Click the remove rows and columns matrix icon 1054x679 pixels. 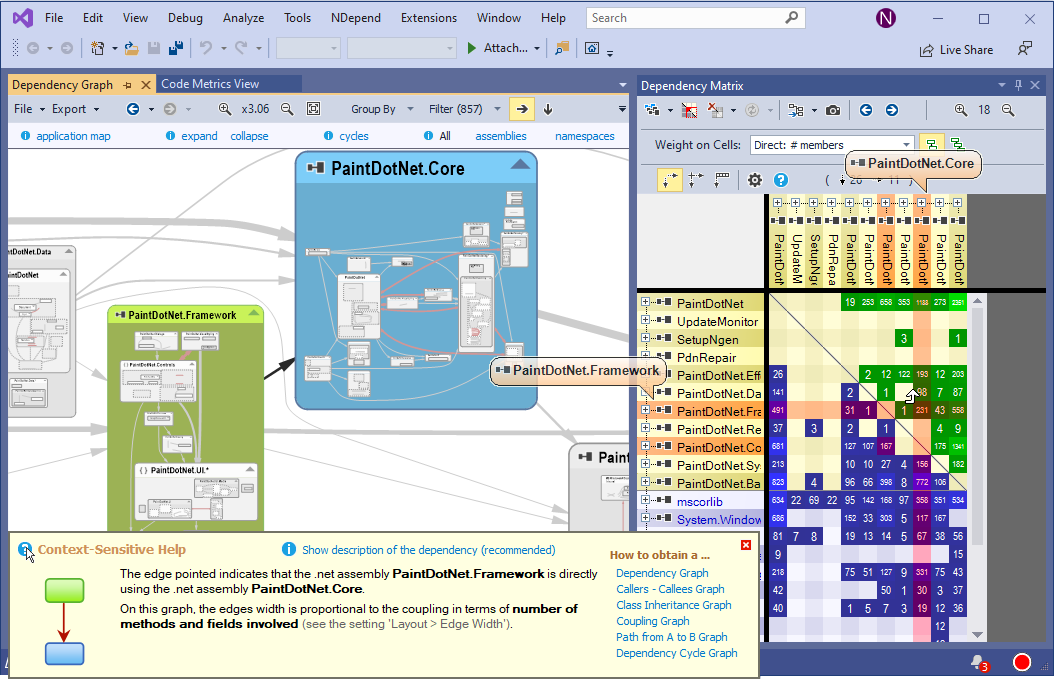[715, 110]
